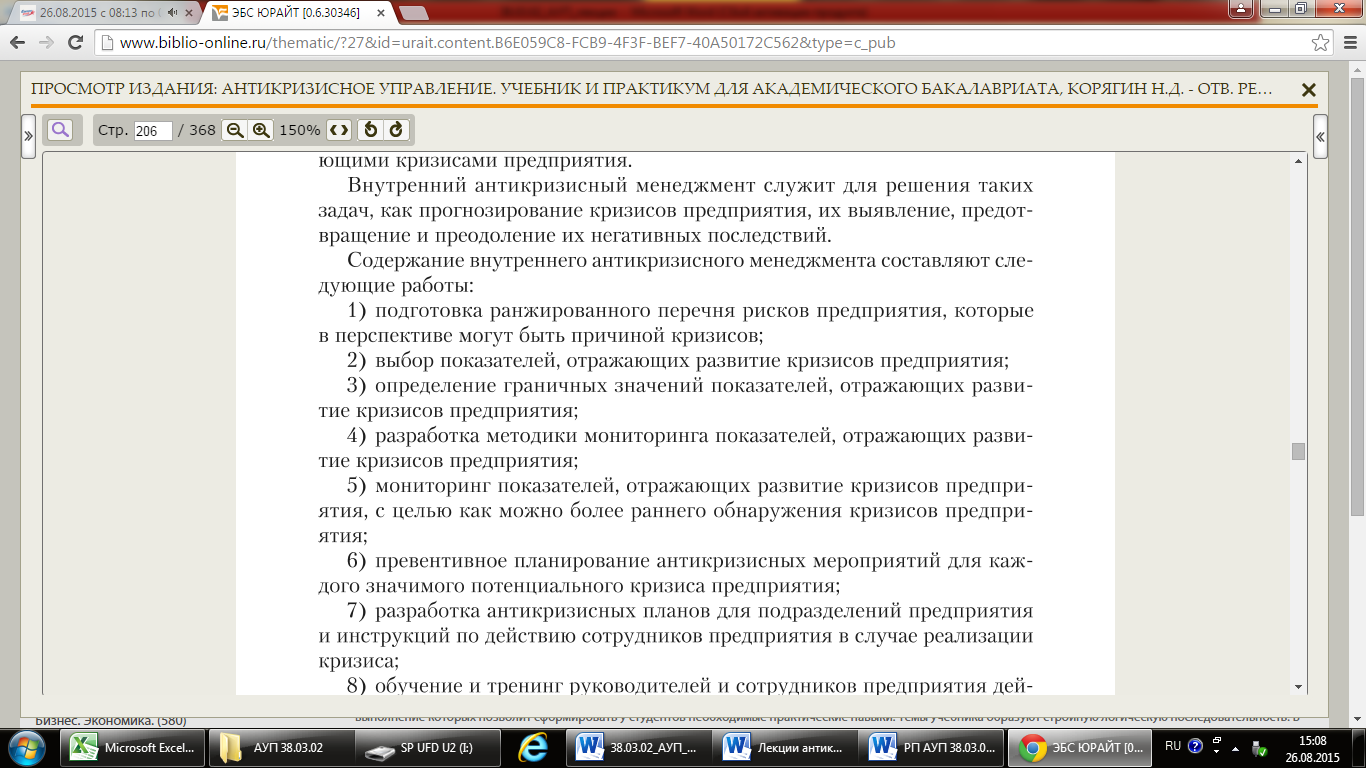Open SP UFD U2 (E:) drive taskbar window

pyautogui.click(x=428, y=747)
